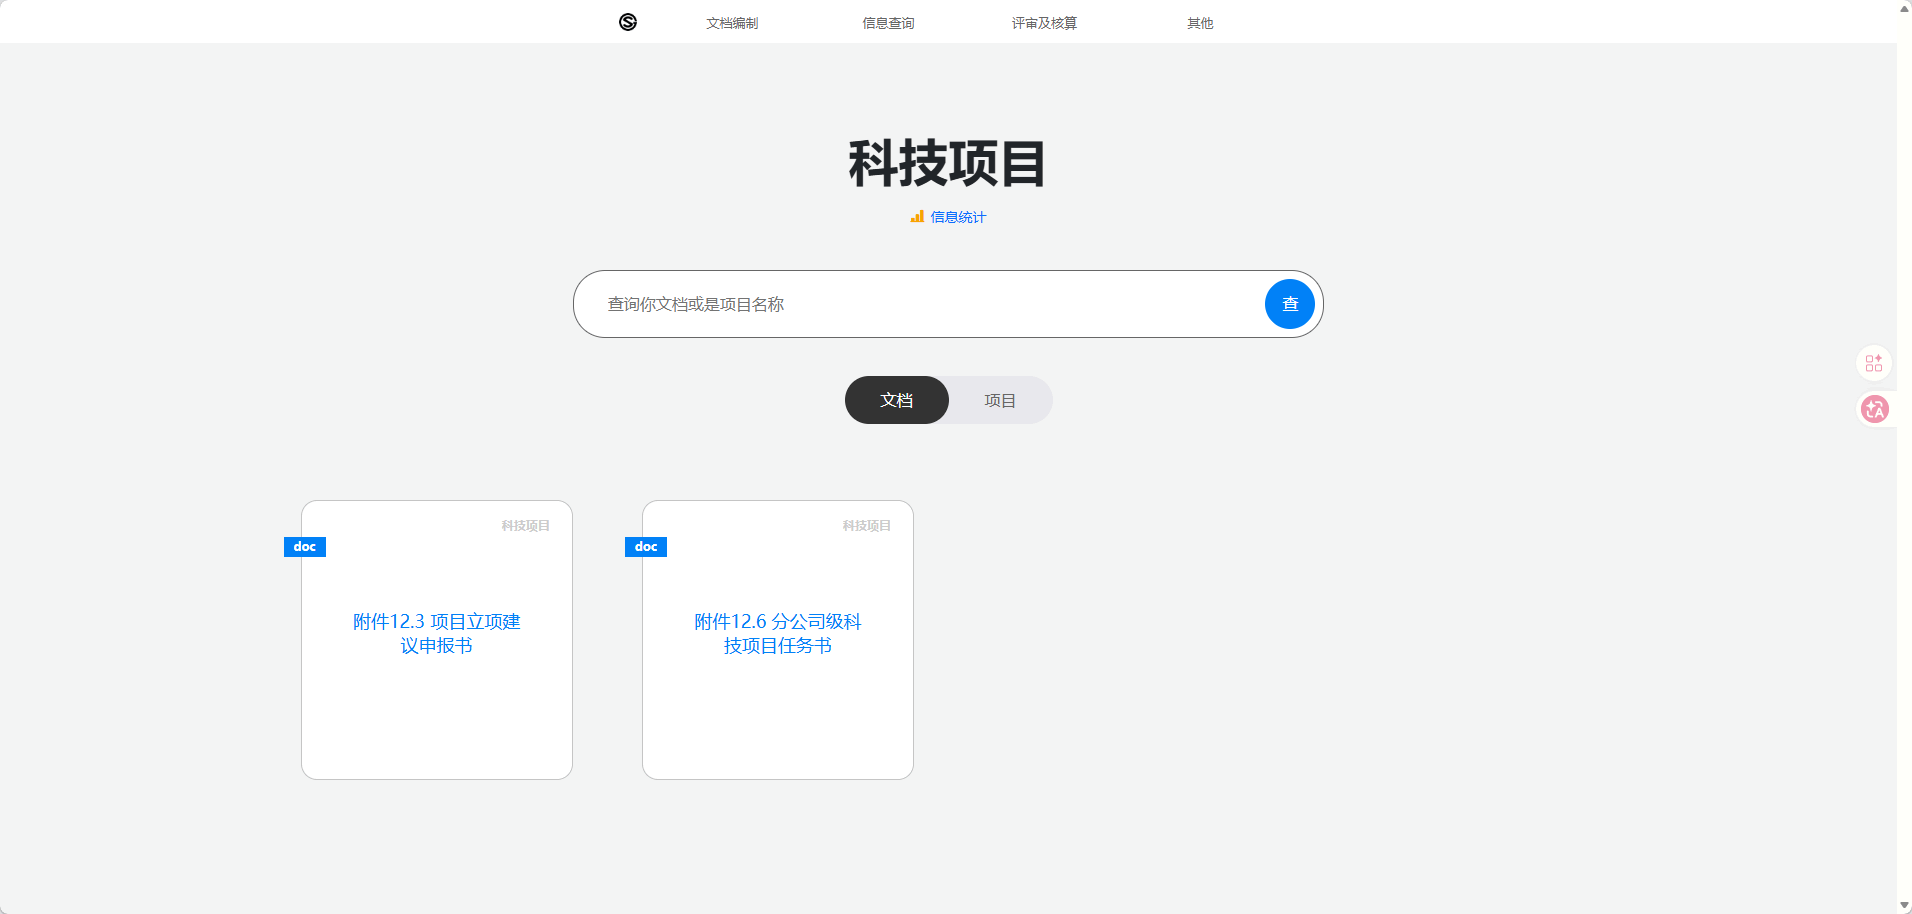The height and width of the screenshot is (914, 1912).
Task: Open the 信息查询 menu
Action: (888, 23)
